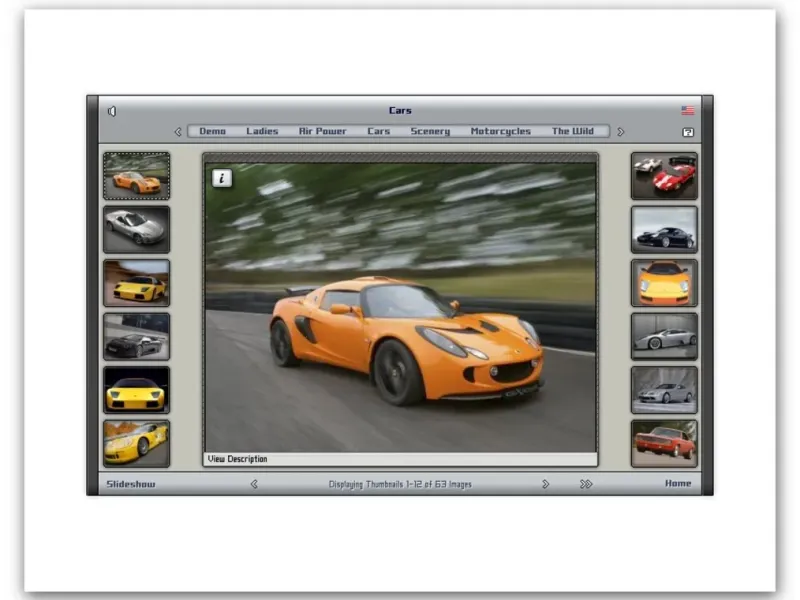Click the info icon on main image
Screen dimensions: 800x600
coord(222,178)
